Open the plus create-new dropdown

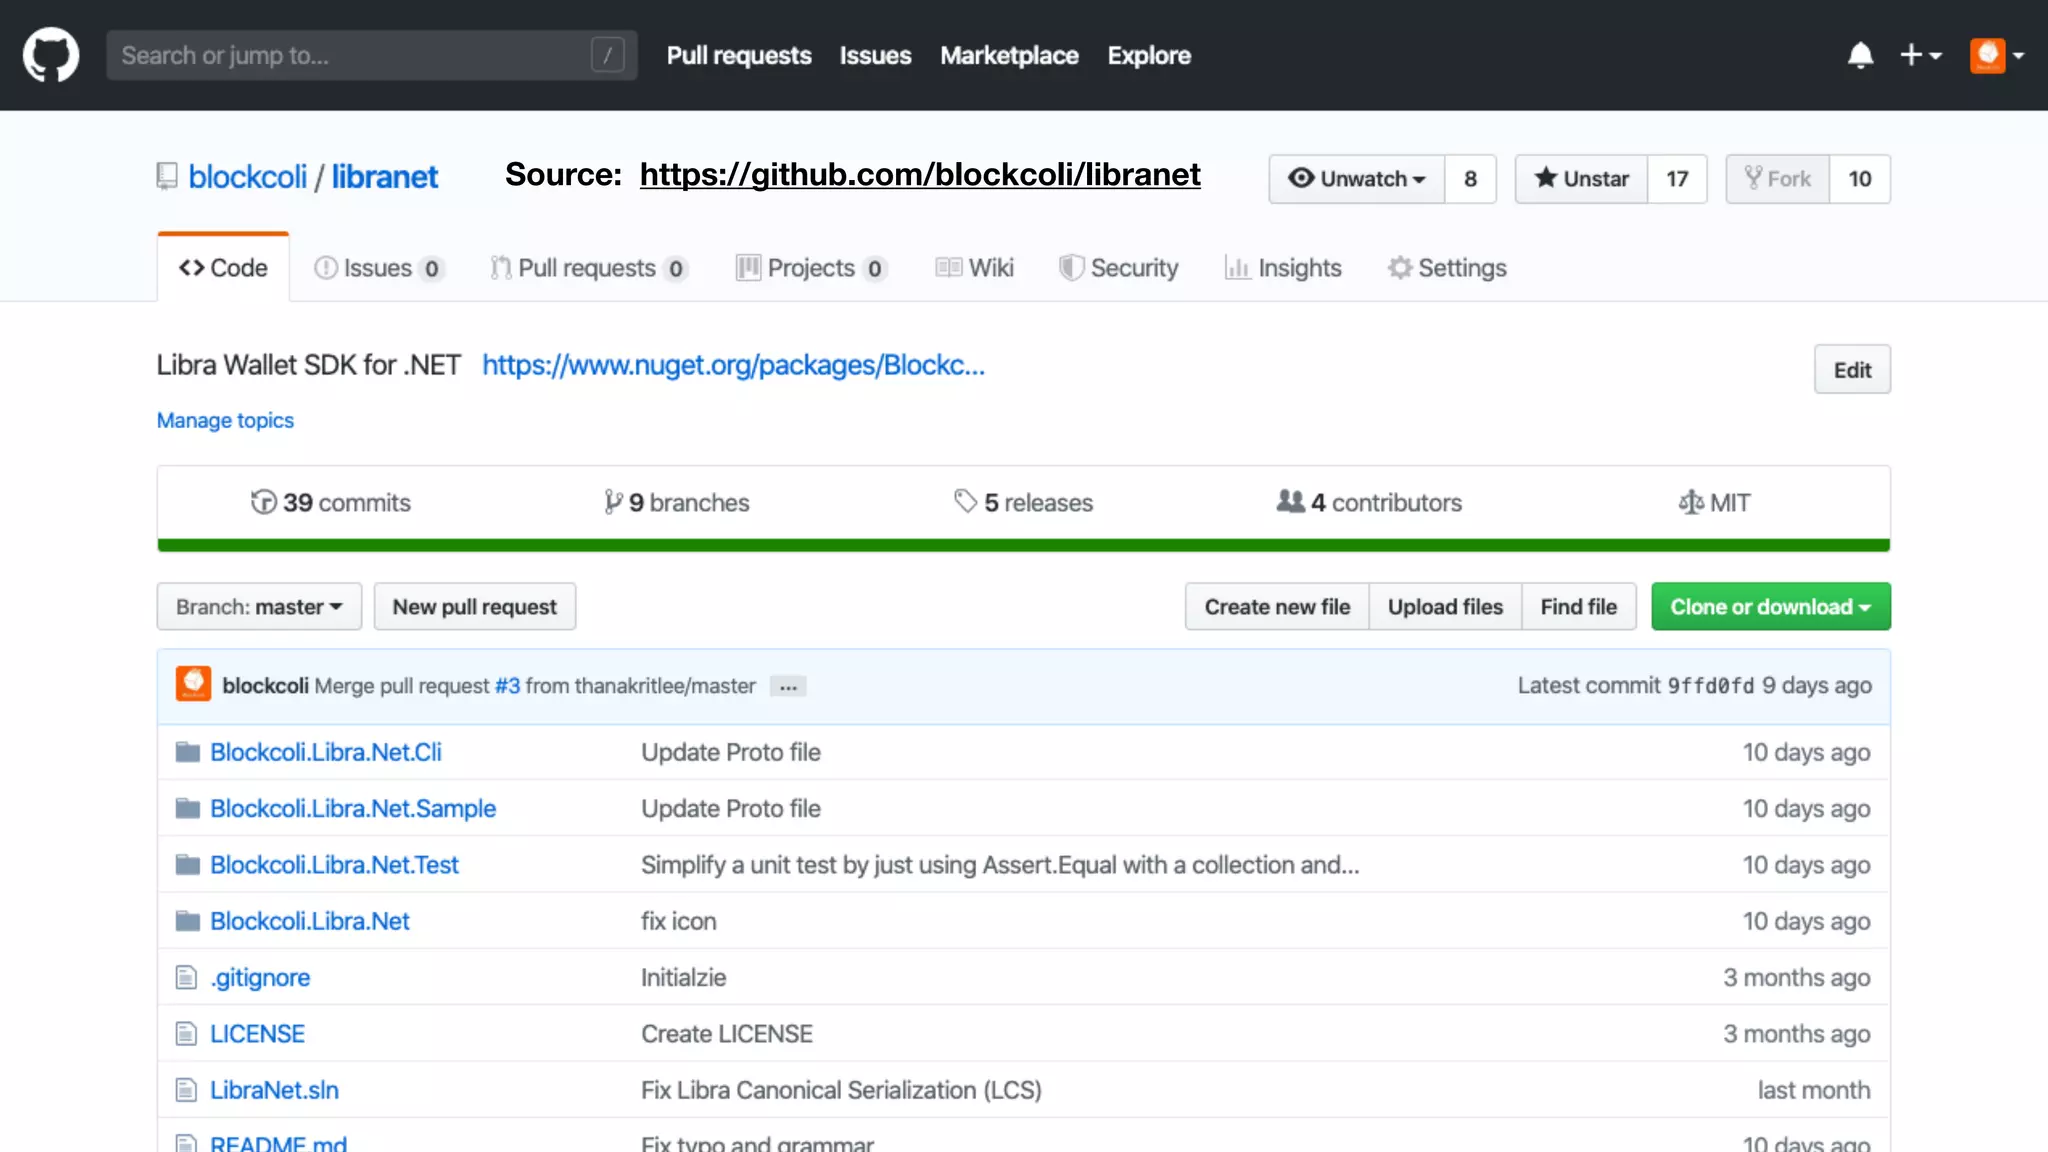tap(1920, 55)
